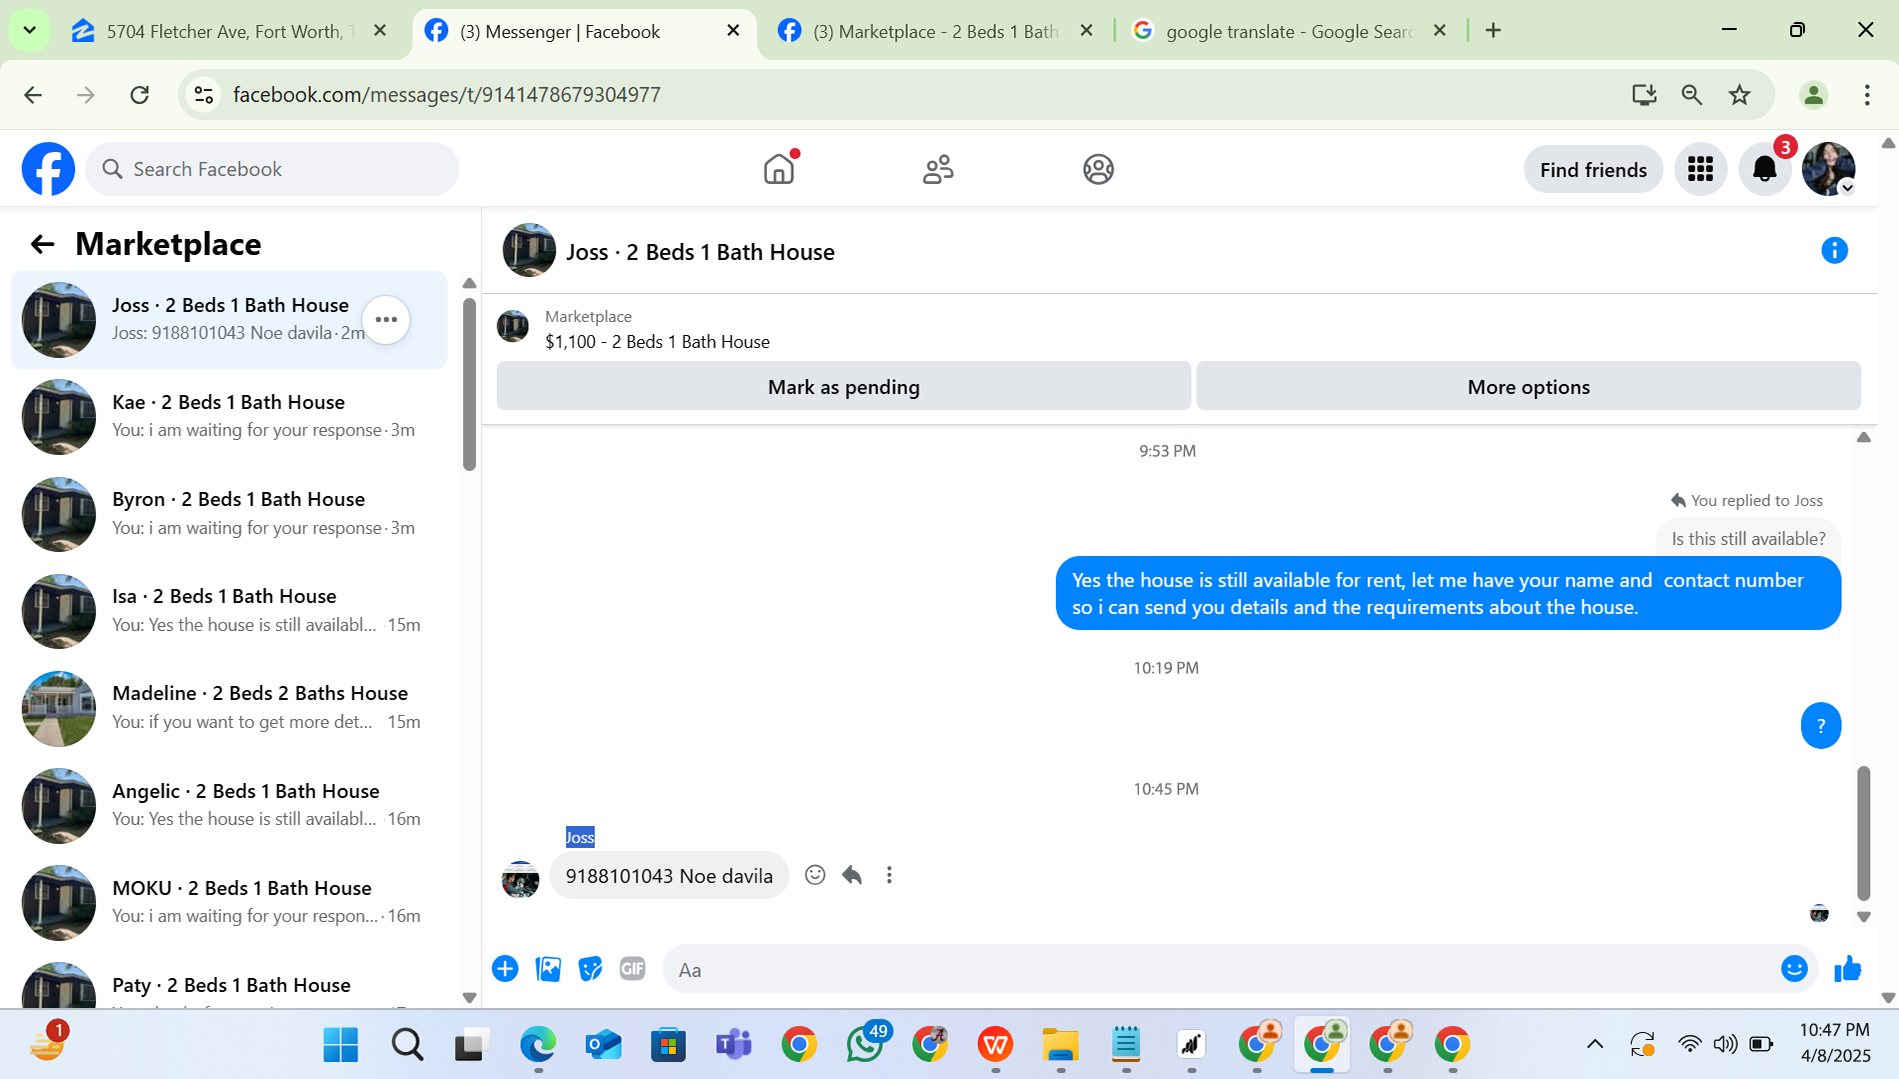Open Chrome profile avatar

[x=1813, y=95]
